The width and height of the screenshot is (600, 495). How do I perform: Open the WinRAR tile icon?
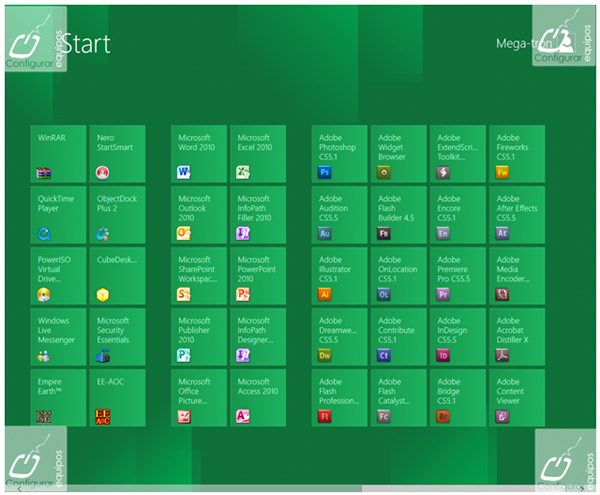point(44,173)
